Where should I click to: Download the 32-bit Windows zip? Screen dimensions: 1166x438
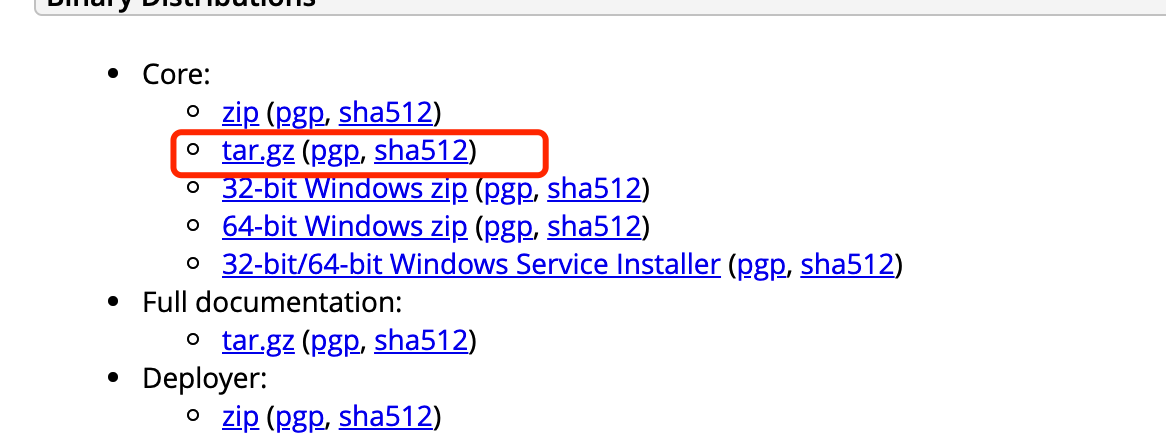[344, 189]
